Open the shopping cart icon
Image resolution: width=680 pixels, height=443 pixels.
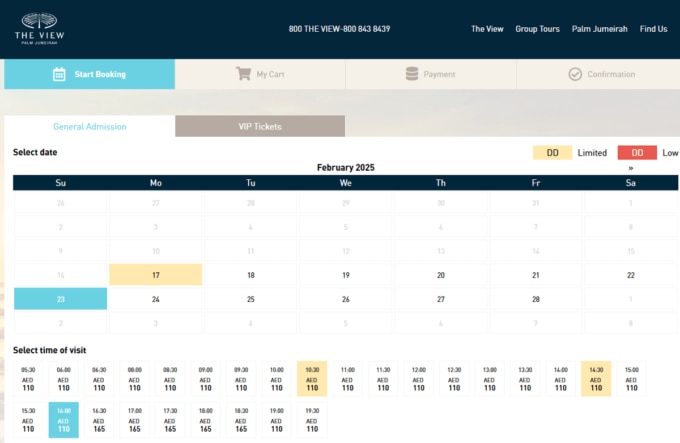click(x=243, y=74)
